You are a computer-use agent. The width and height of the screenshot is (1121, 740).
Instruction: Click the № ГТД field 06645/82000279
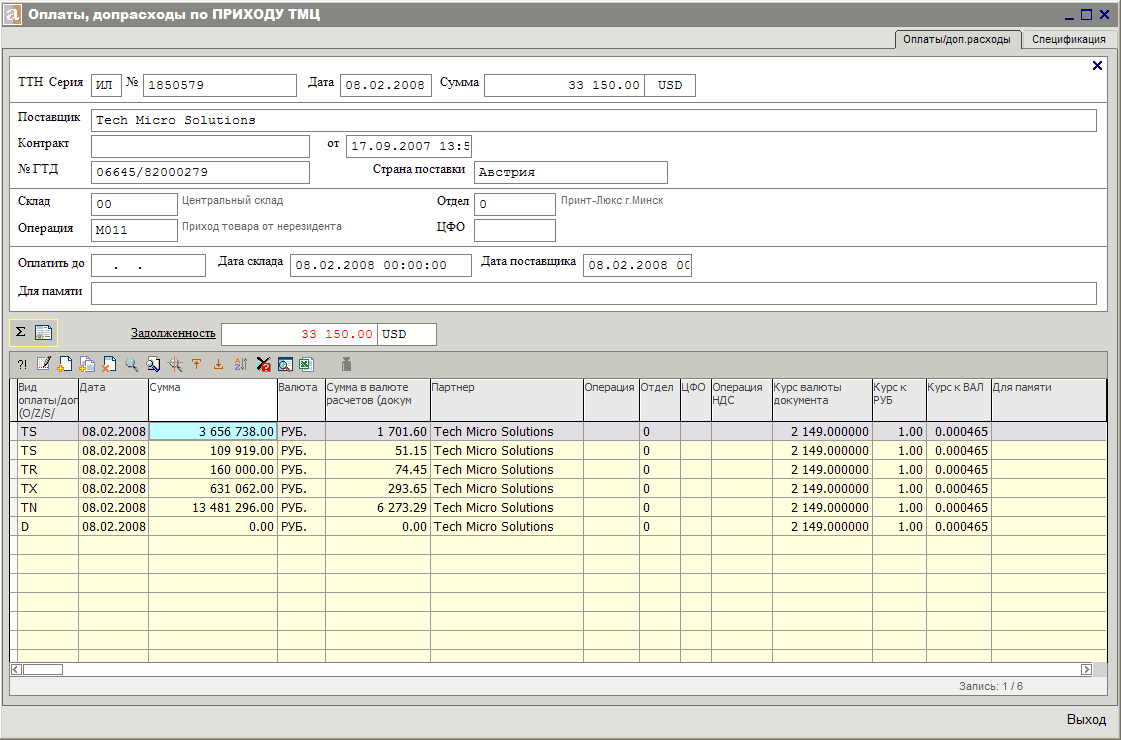200,172
